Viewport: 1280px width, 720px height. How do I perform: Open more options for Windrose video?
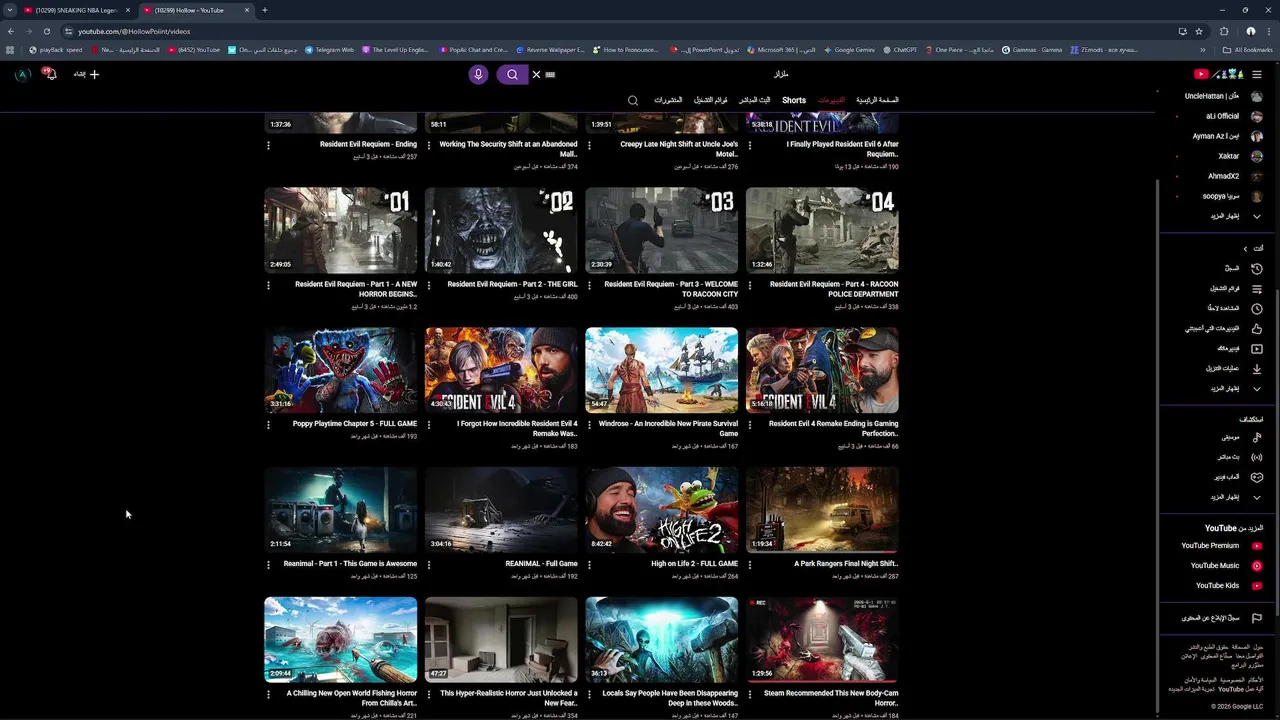coord(589,425)
